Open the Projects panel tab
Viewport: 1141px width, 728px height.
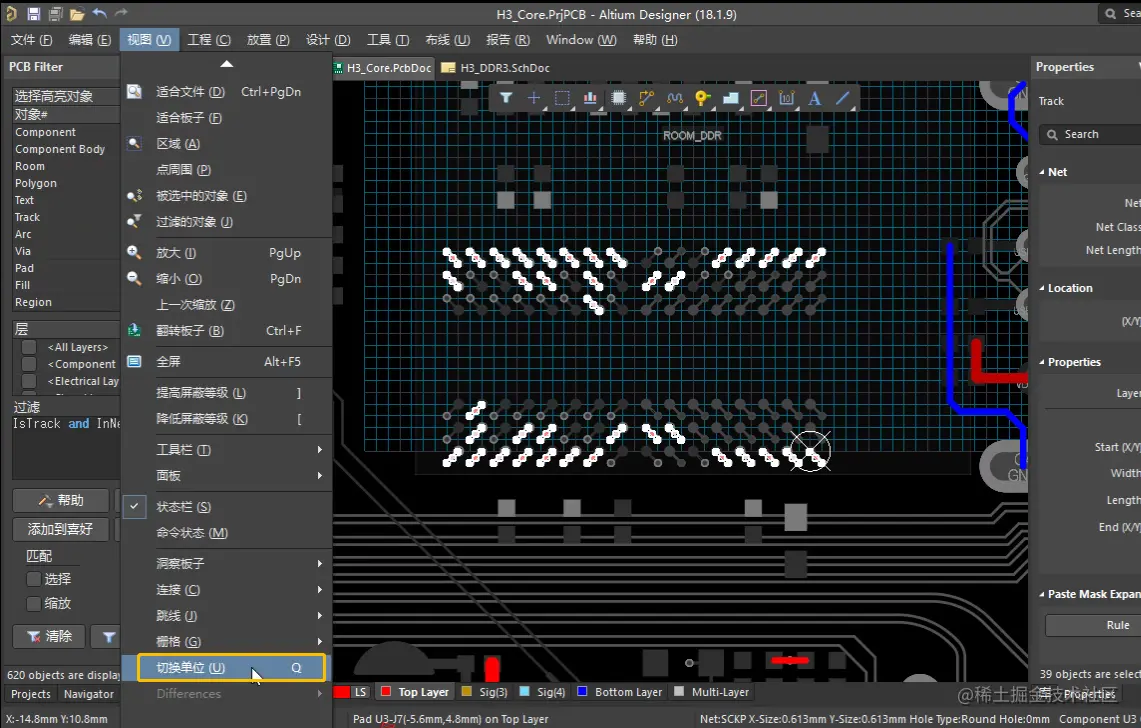(31, 694)
